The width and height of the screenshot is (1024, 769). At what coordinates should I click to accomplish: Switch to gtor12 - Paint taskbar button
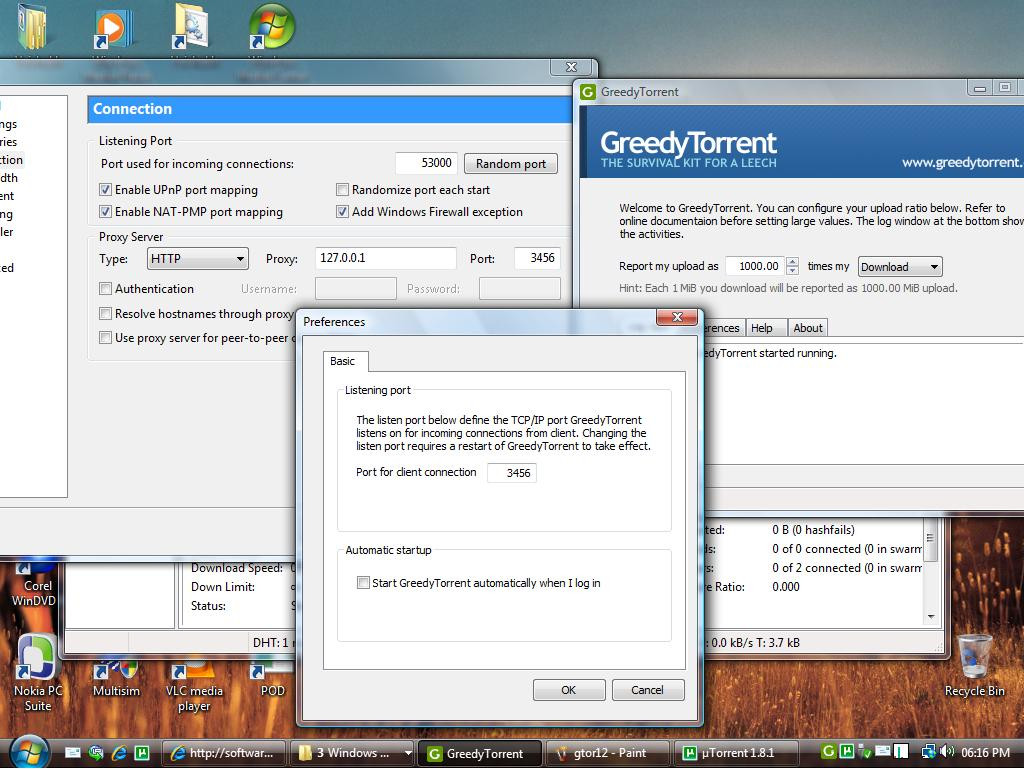click(607, 753)
